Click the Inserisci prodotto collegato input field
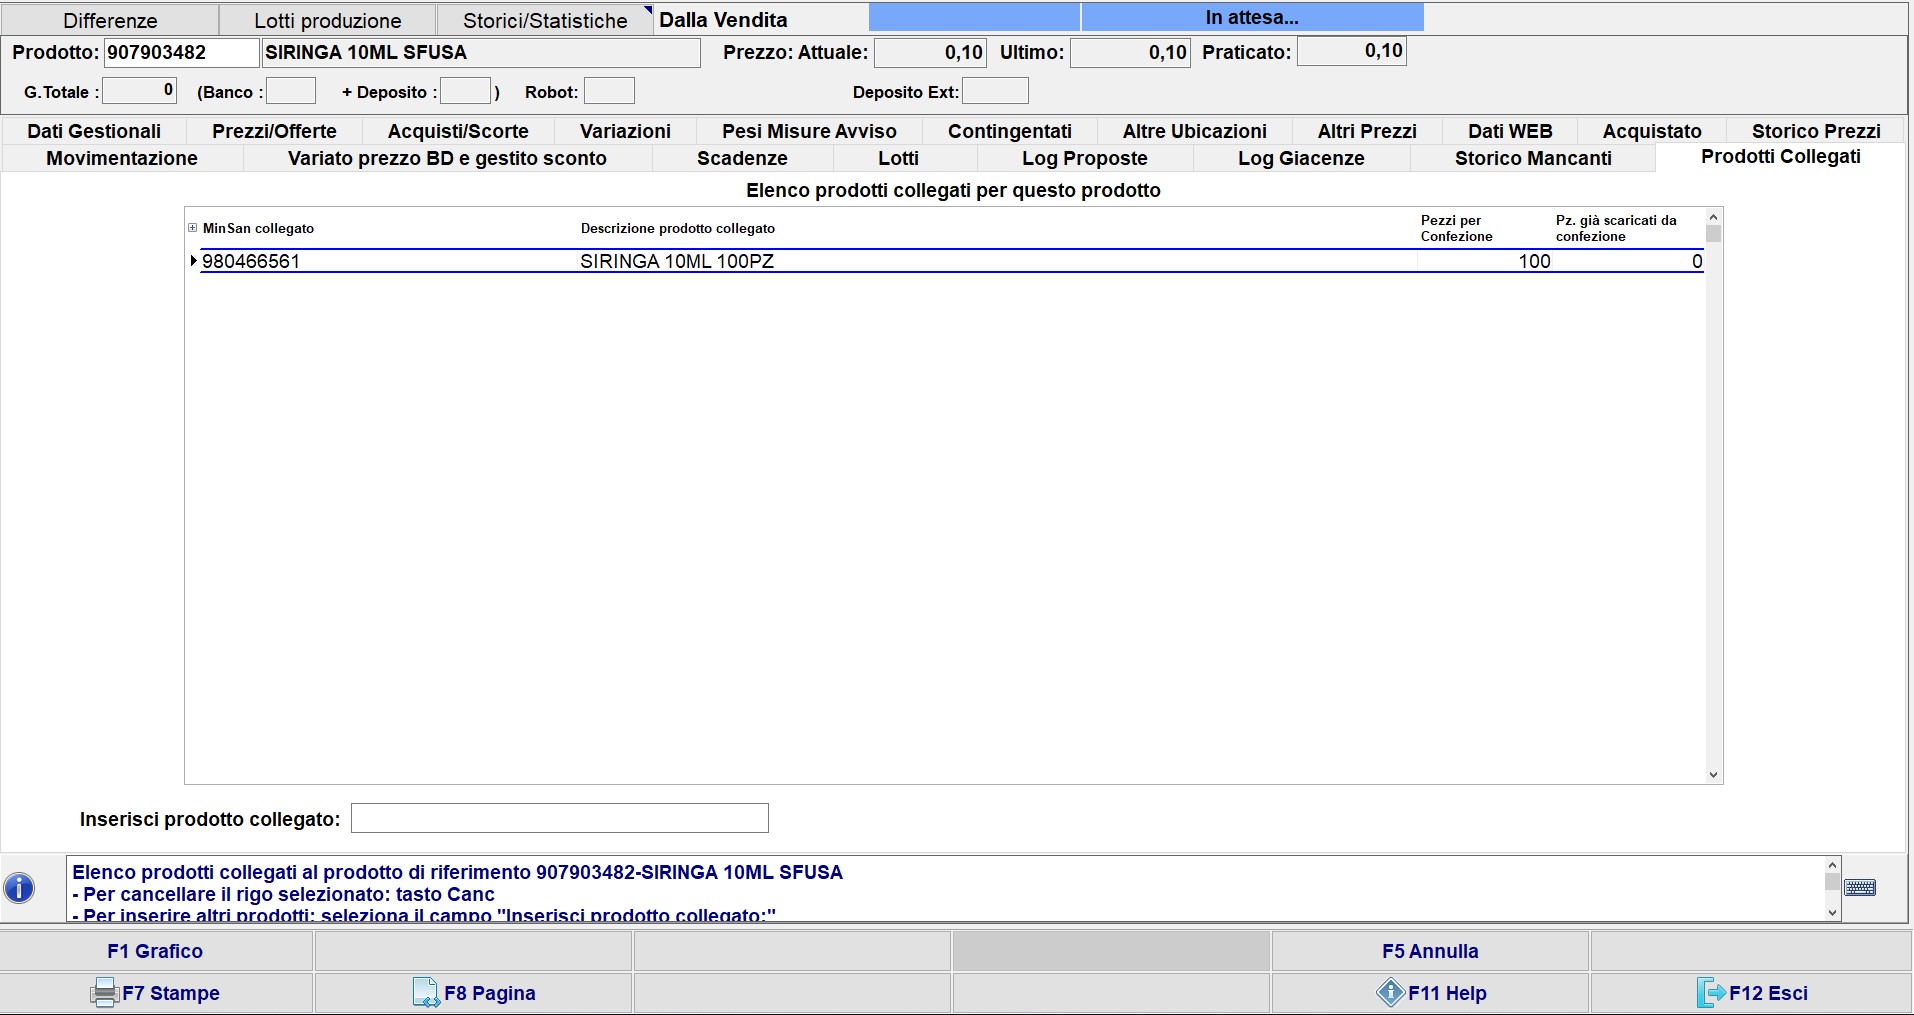The image size is (1914, 1015). [559, 818]
